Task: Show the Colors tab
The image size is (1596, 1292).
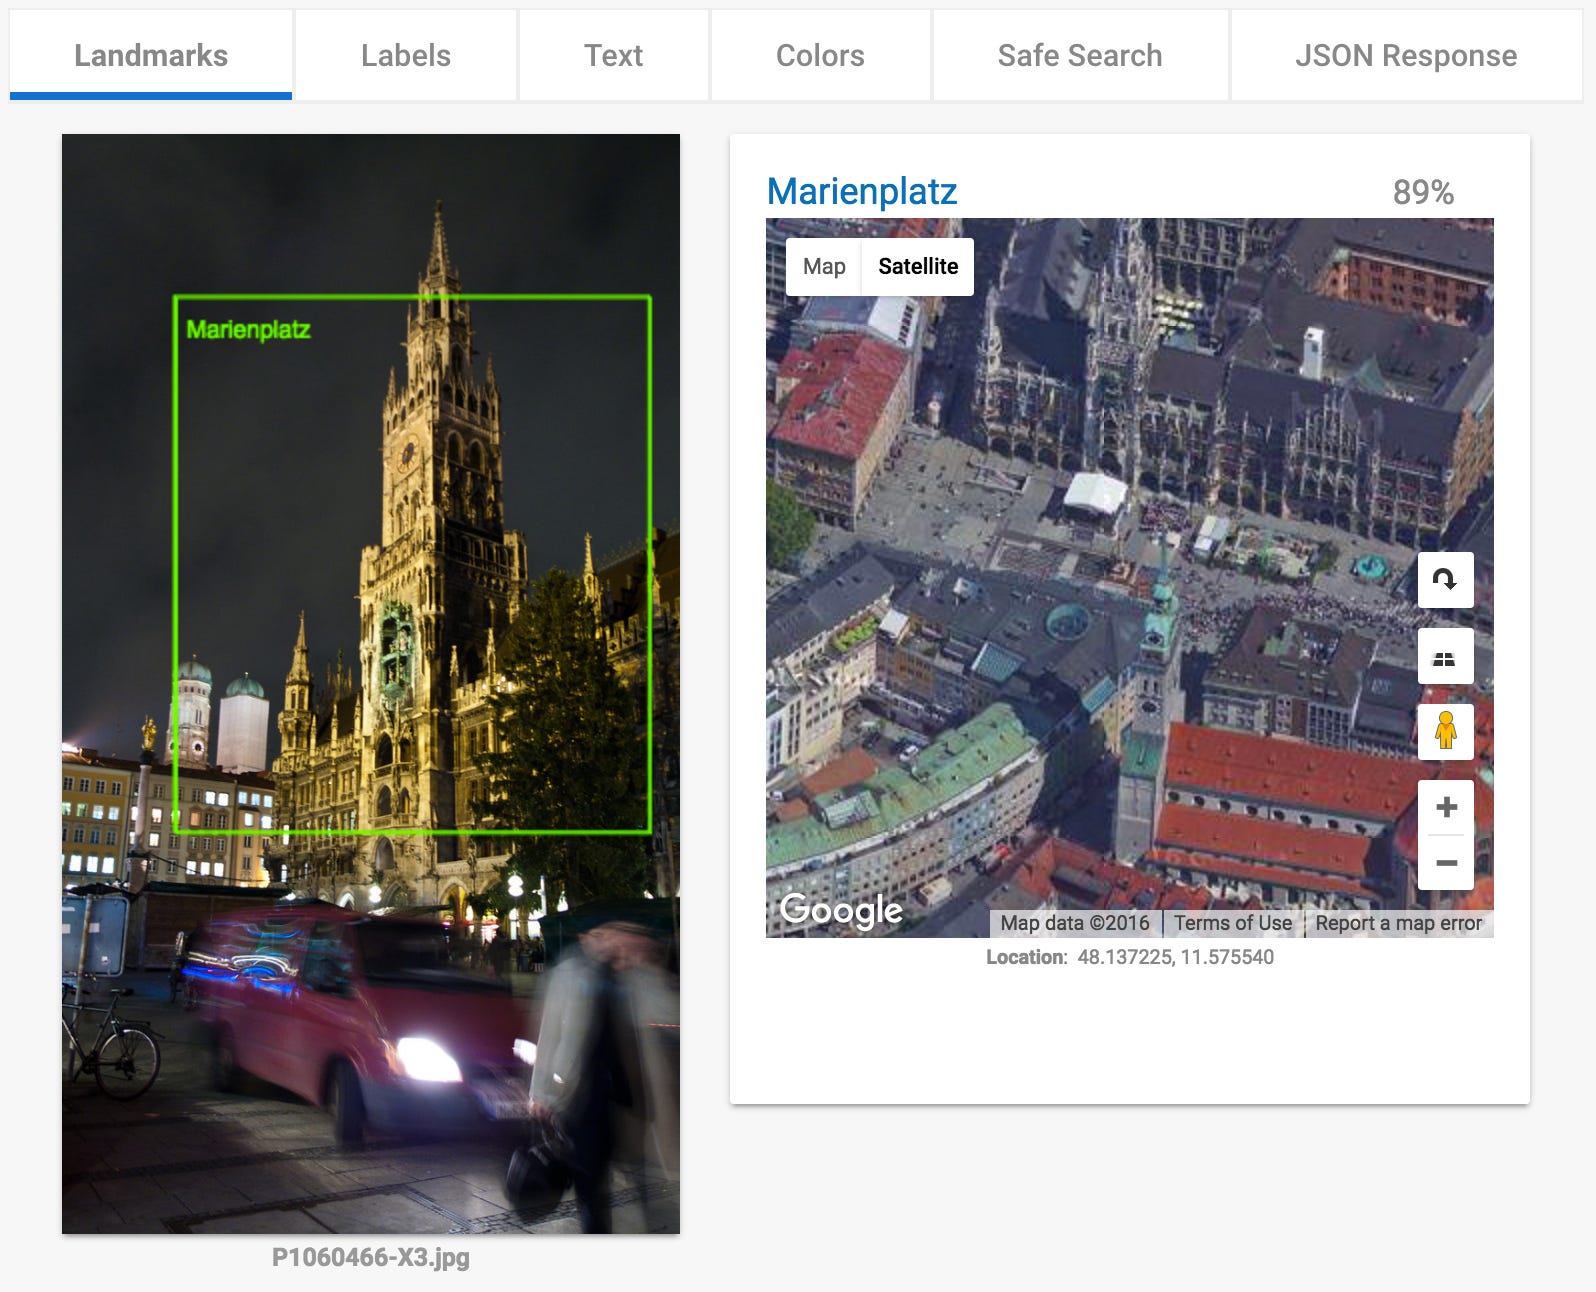Action: pyautogui.click(x=820, y=55)
